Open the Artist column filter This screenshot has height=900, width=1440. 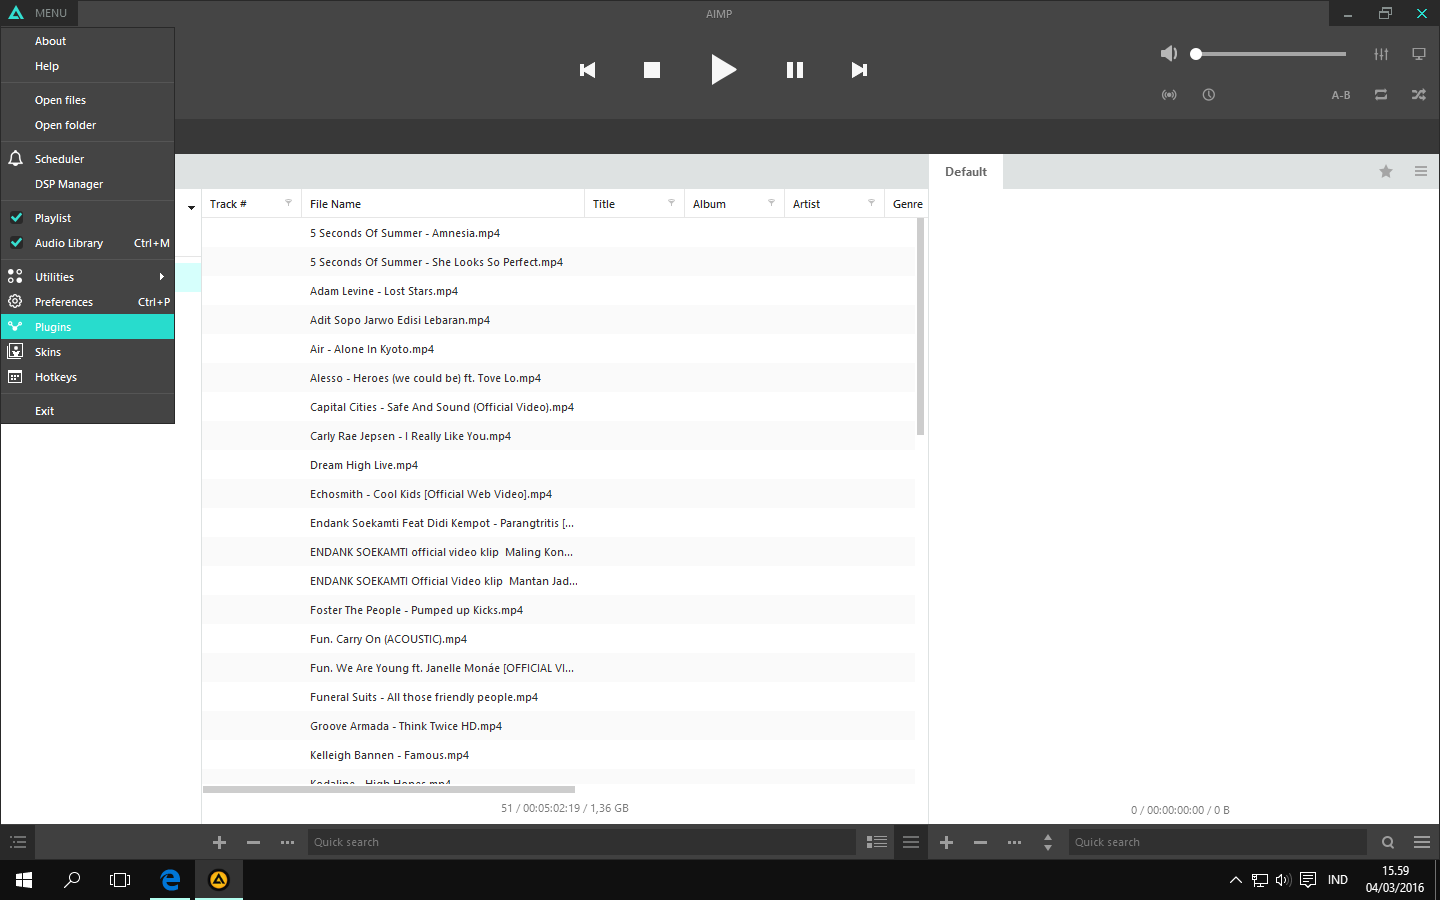click(x=871, y=203)
